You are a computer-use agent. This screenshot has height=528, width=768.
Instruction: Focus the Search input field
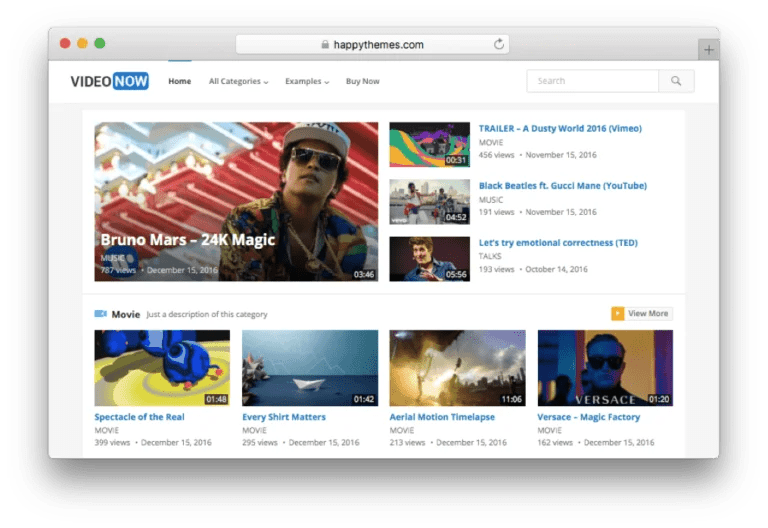(x=593, y=81)
